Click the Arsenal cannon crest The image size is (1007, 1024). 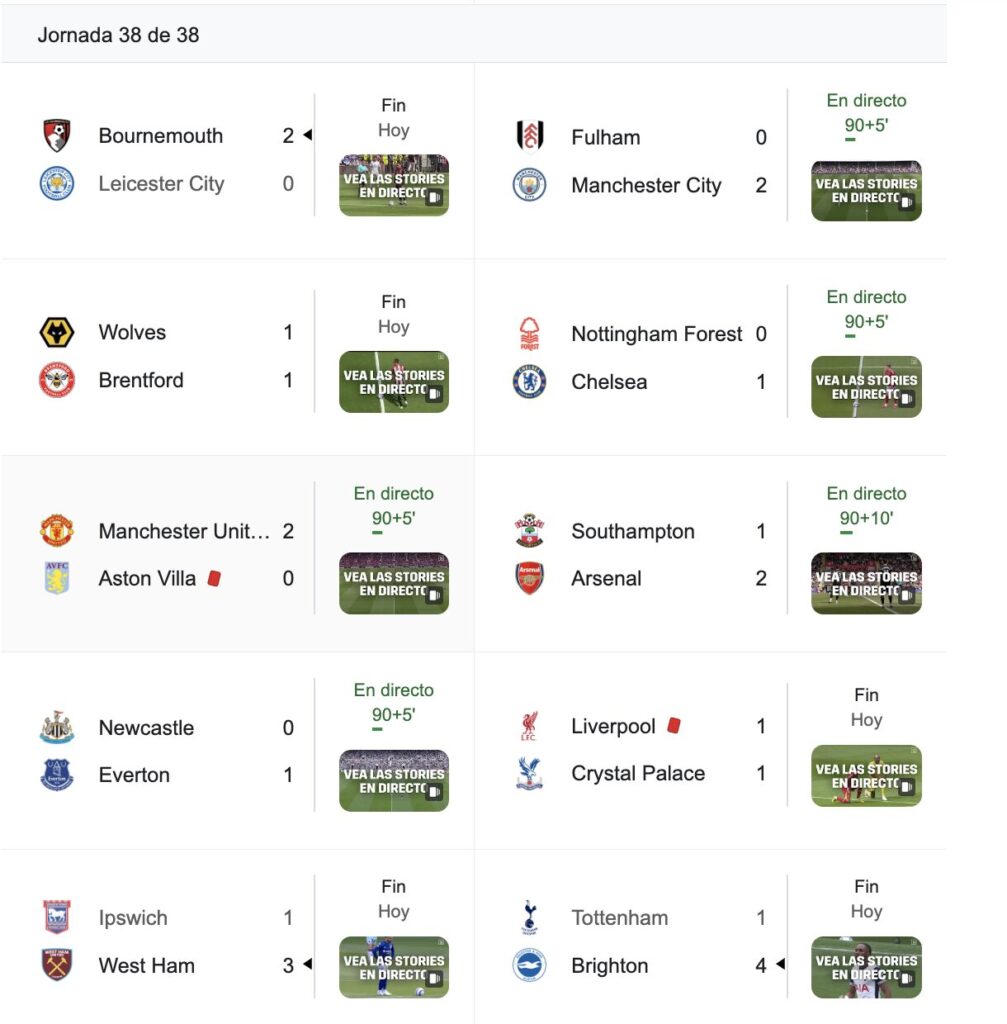click(530, 578)
